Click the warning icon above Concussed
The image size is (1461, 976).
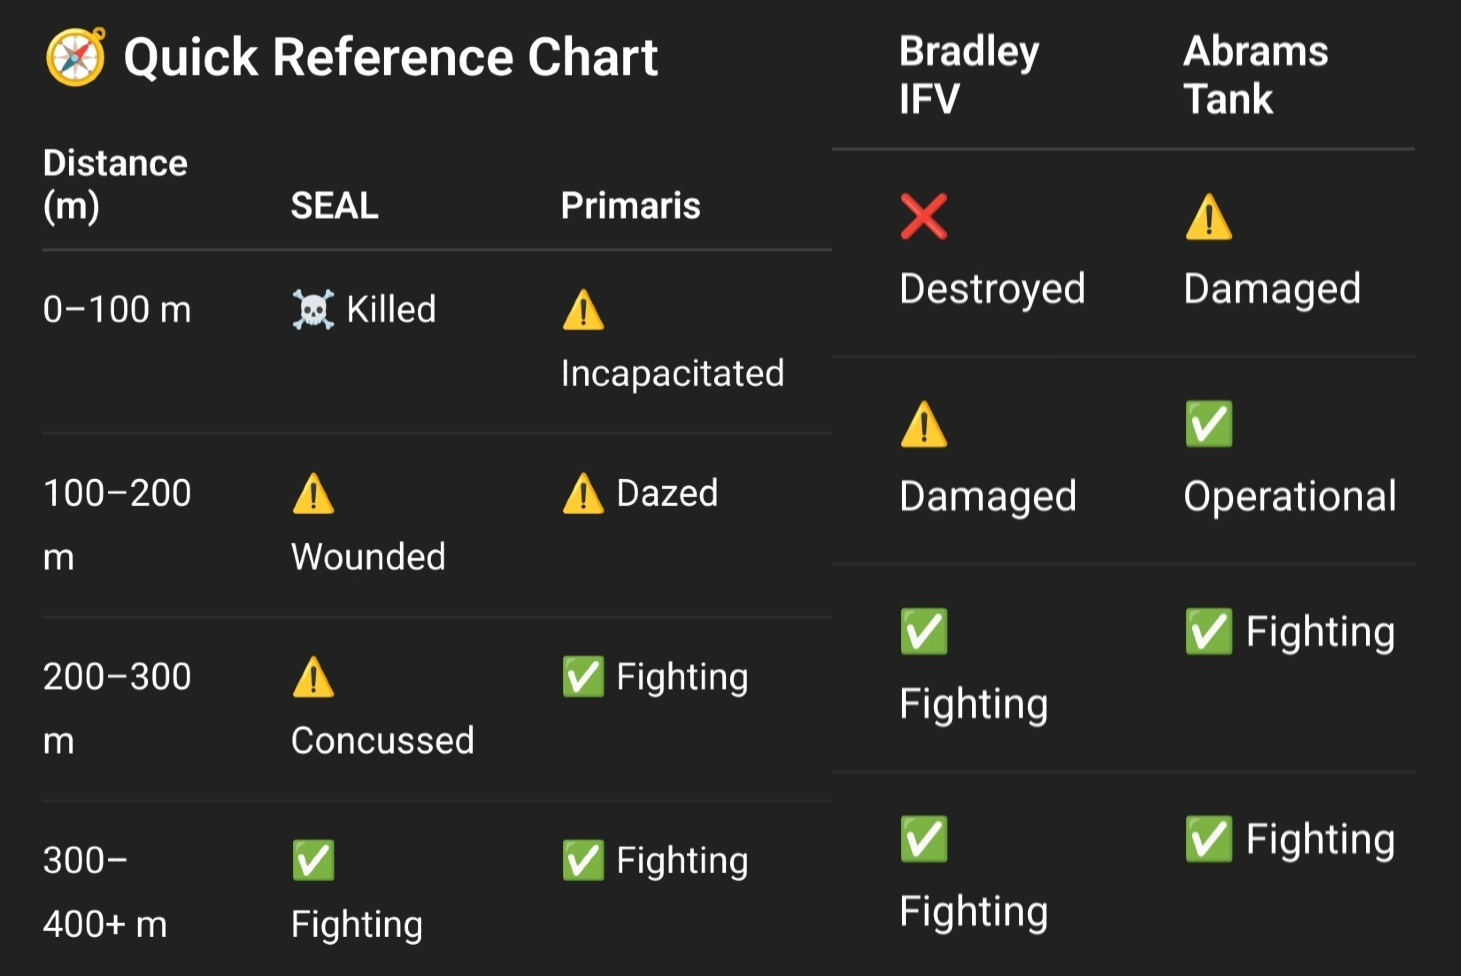313,677
